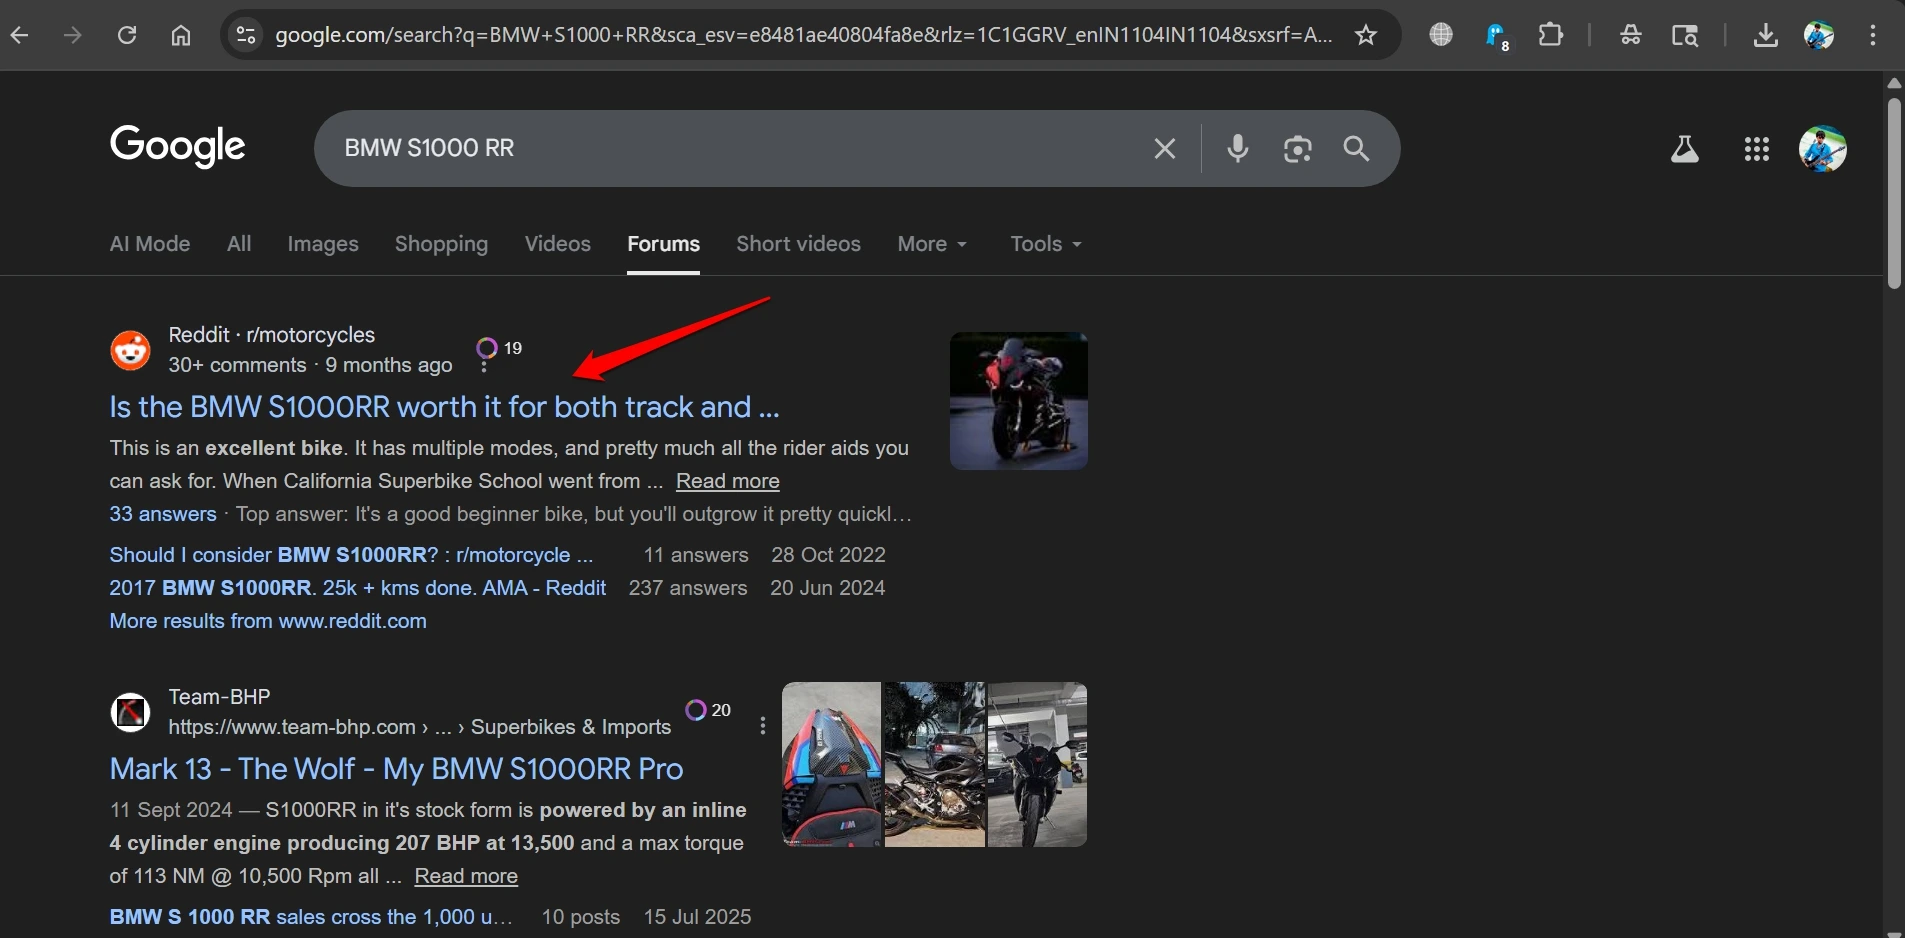Open the browser Downloads icon

[1766, 35]
